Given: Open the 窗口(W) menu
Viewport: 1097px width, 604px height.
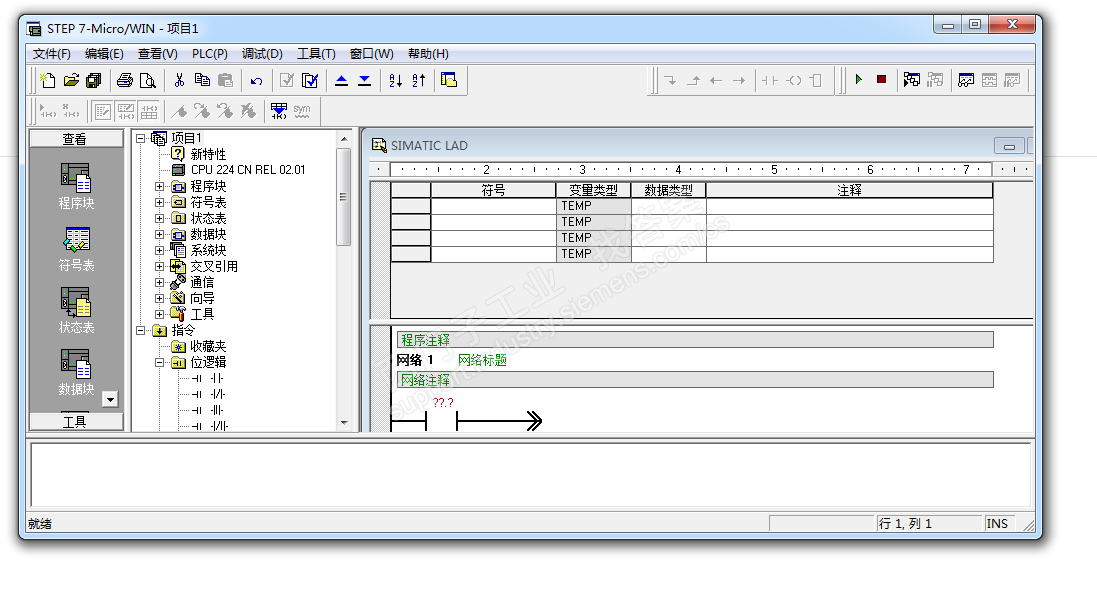Looking at the screenshot, I should tap(371, 54).
